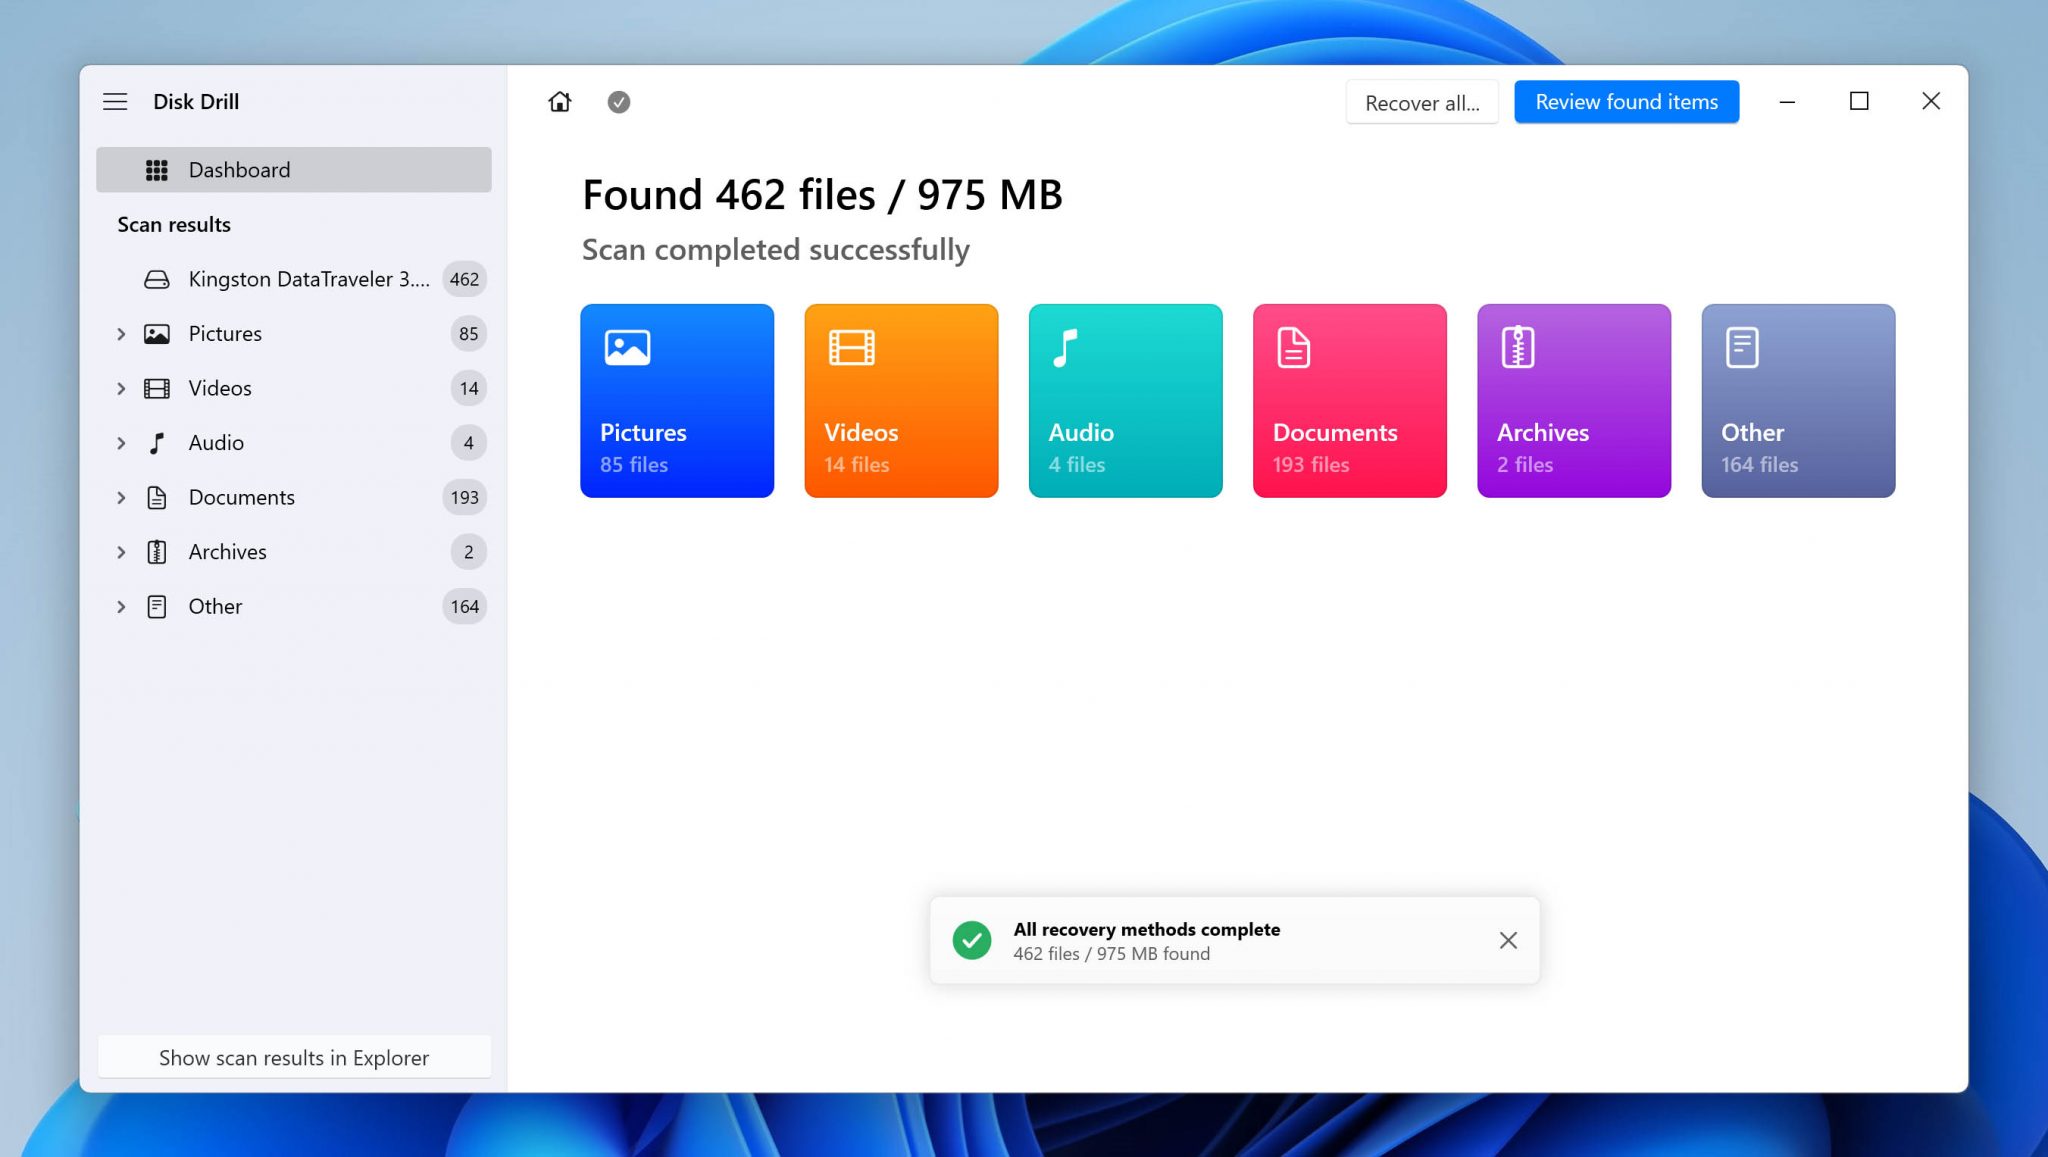Select Kingston DataTraveler scan result
The width and height of the screenshot is (2048, 1157).
pos(308,279)
